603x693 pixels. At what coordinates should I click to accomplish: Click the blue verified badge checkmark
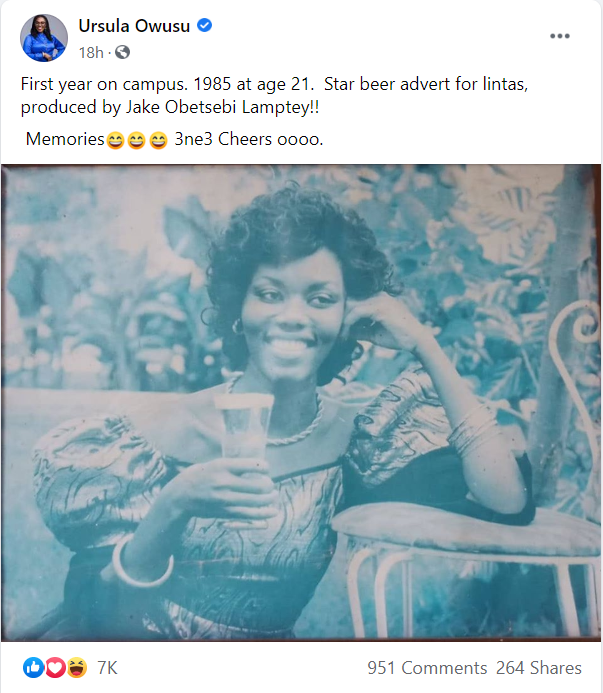pyautogui.click(x=204, y=26)
